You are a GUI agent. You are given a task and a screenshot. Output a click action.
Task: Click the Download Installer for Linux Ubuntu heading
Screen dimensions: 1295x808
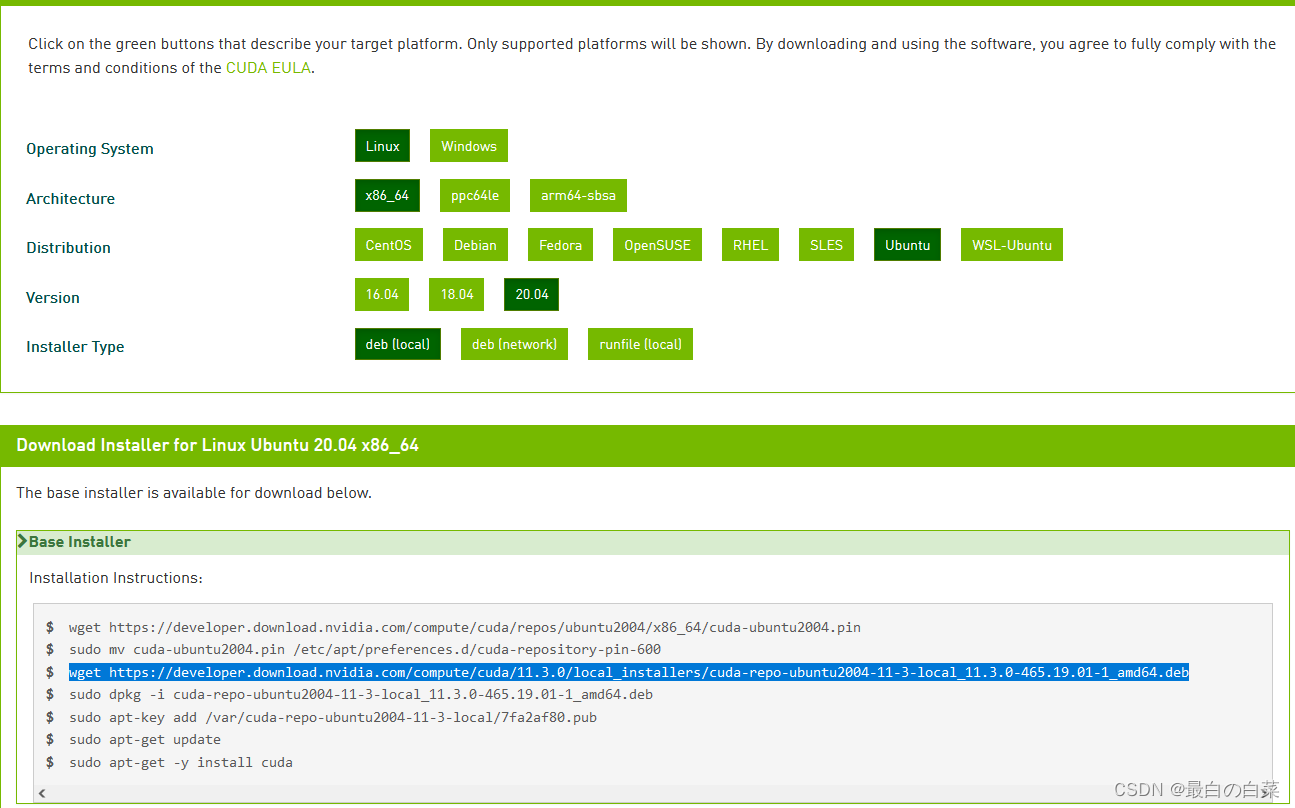[218, 445]
